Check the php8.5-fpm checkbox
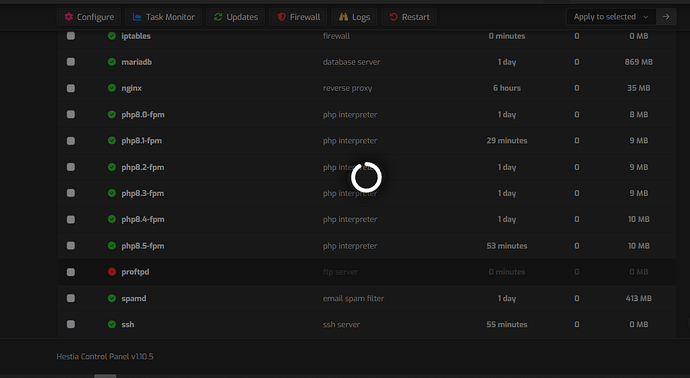Screen dimensions: 690x378 click(70, 246)
